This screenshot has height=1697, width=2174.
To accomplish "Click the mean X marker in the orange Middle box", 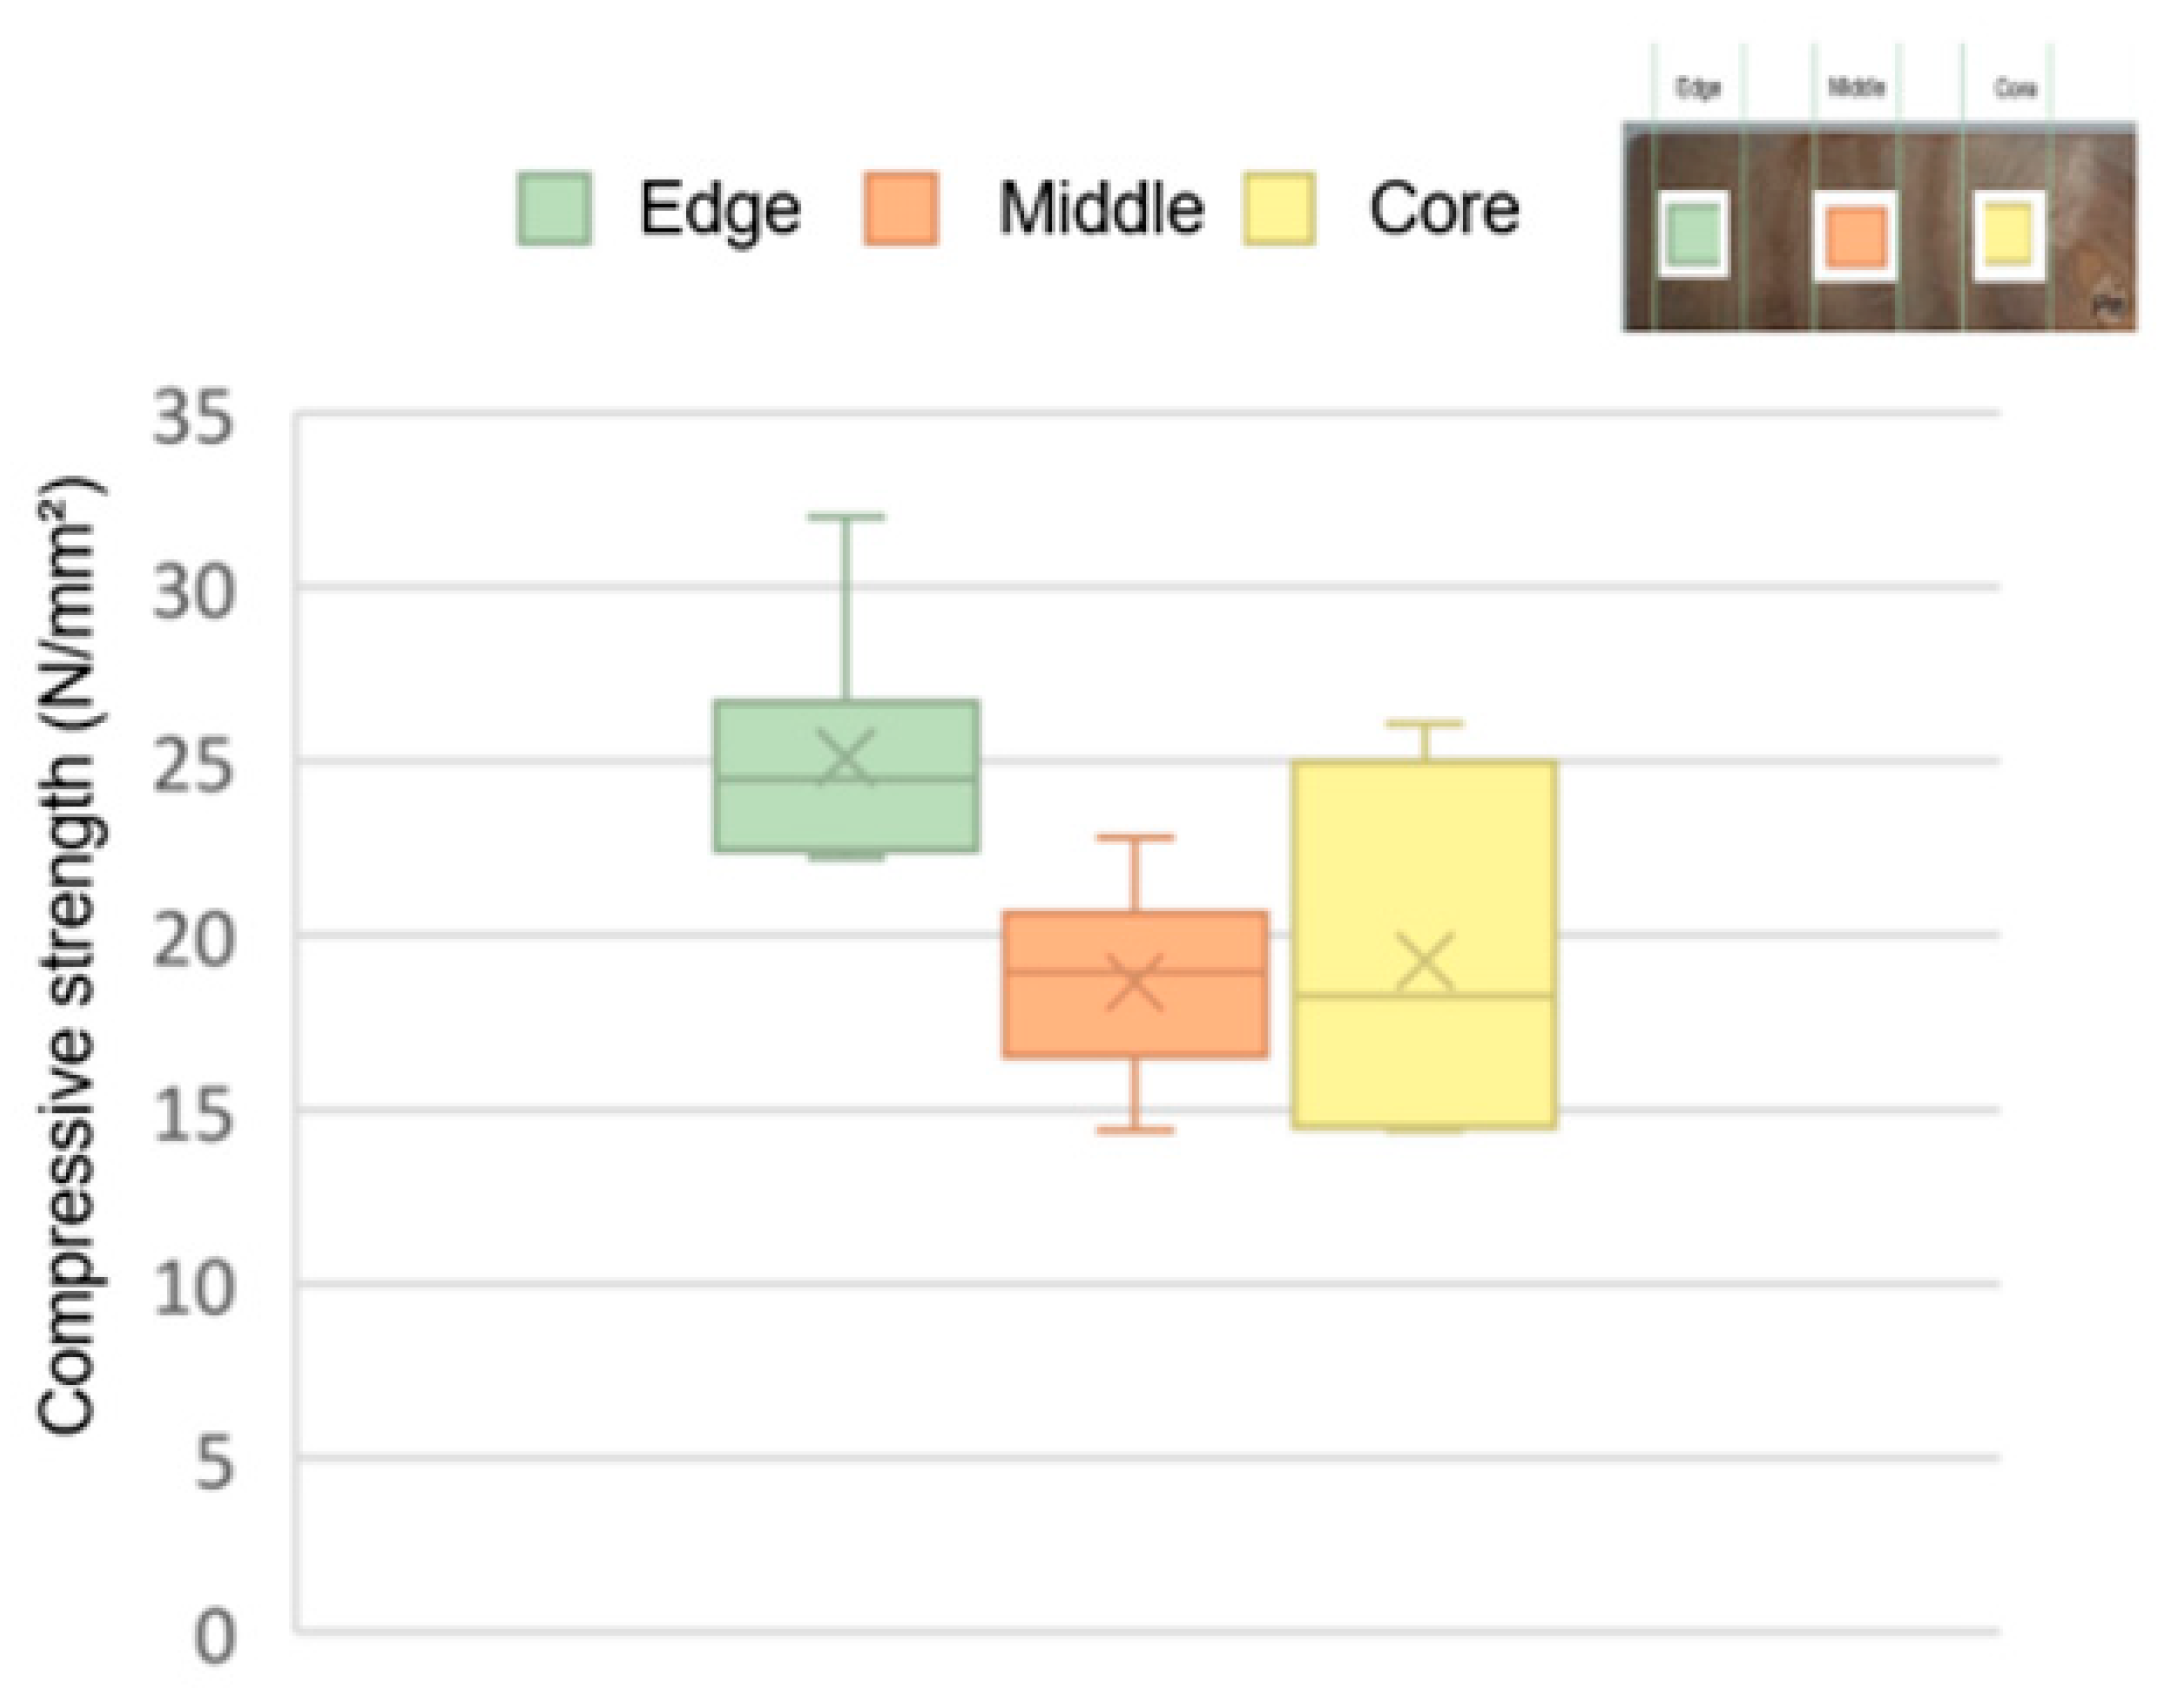I will point(1135,981).
